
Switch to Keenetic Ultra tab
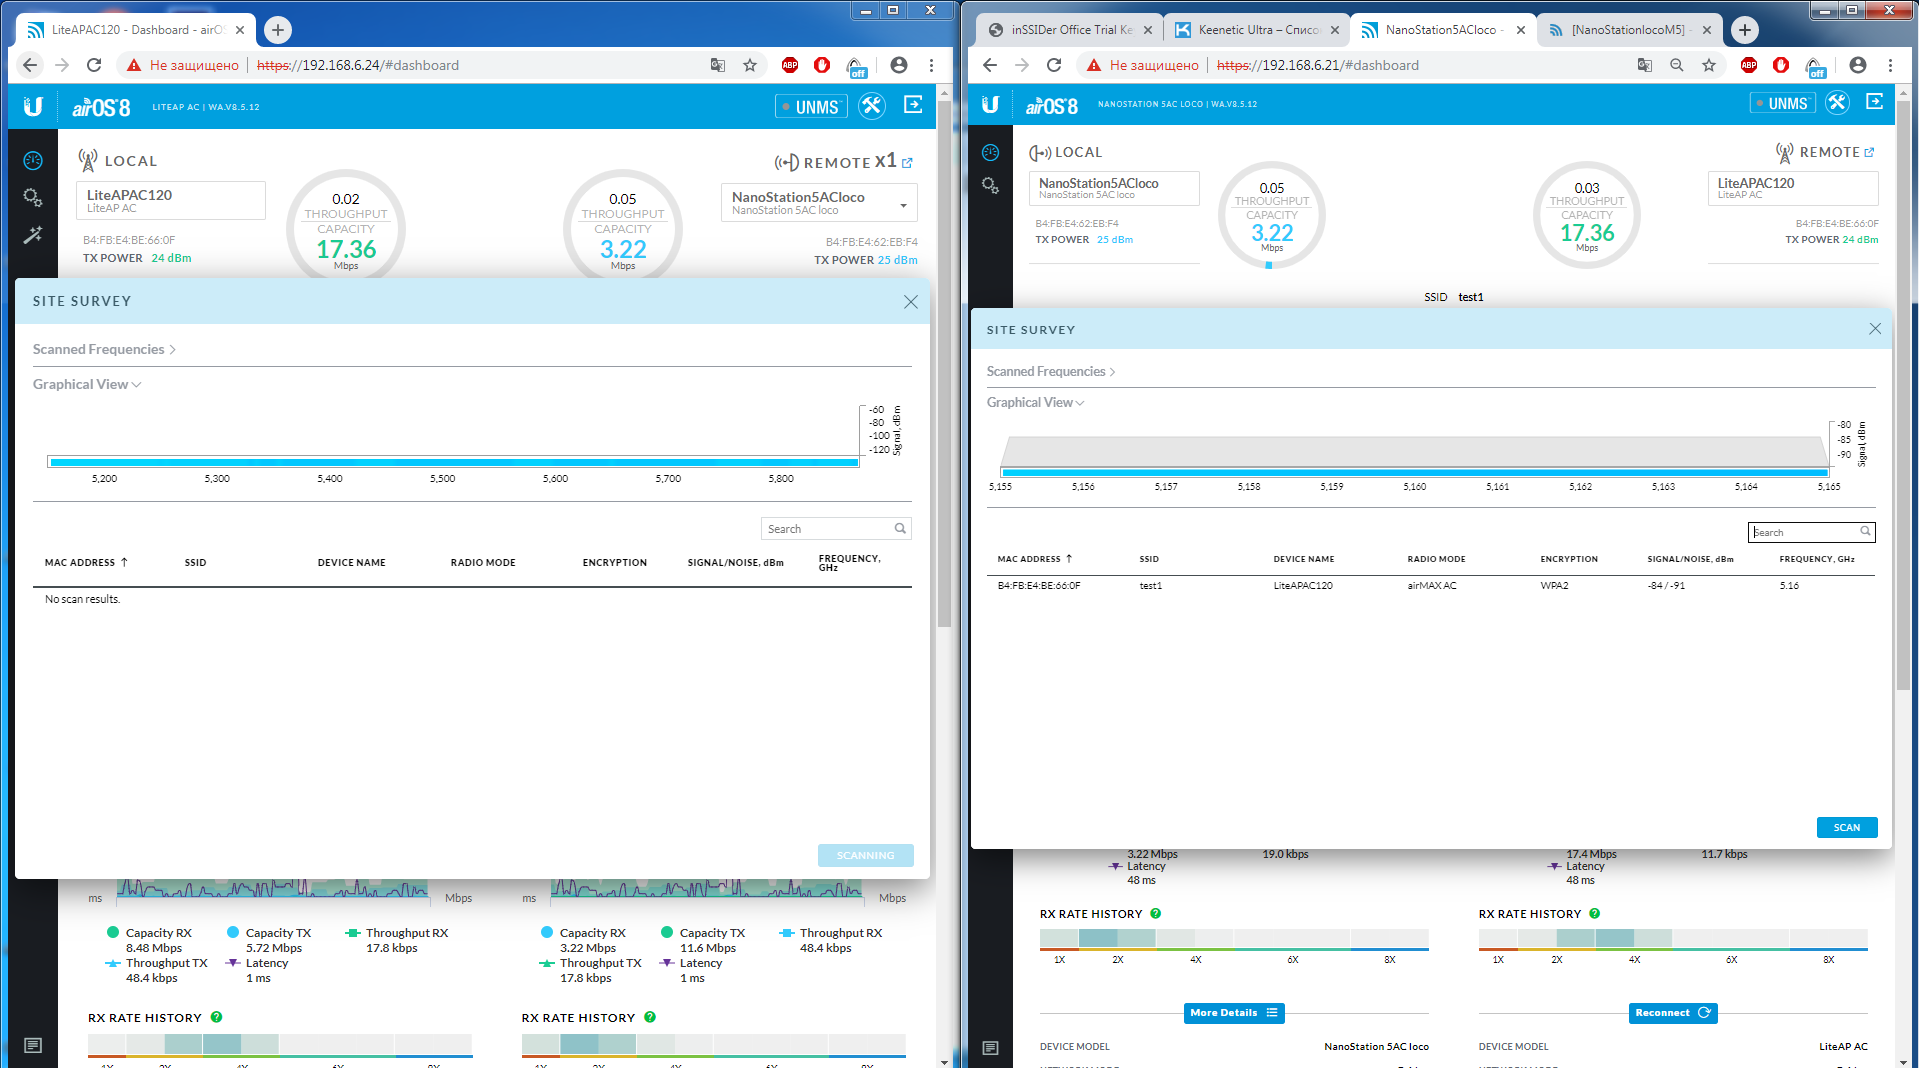(1257, 30)
